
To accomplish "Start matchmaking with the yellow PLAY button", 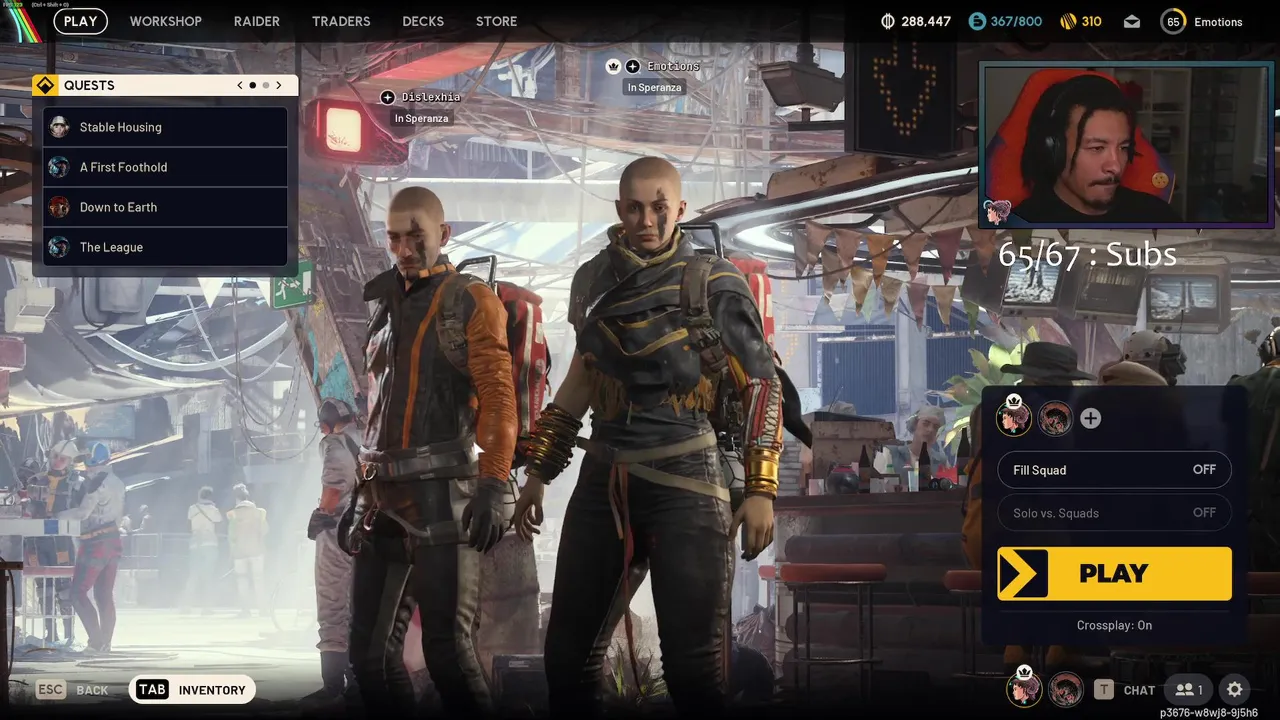I will coord(1114,573).
